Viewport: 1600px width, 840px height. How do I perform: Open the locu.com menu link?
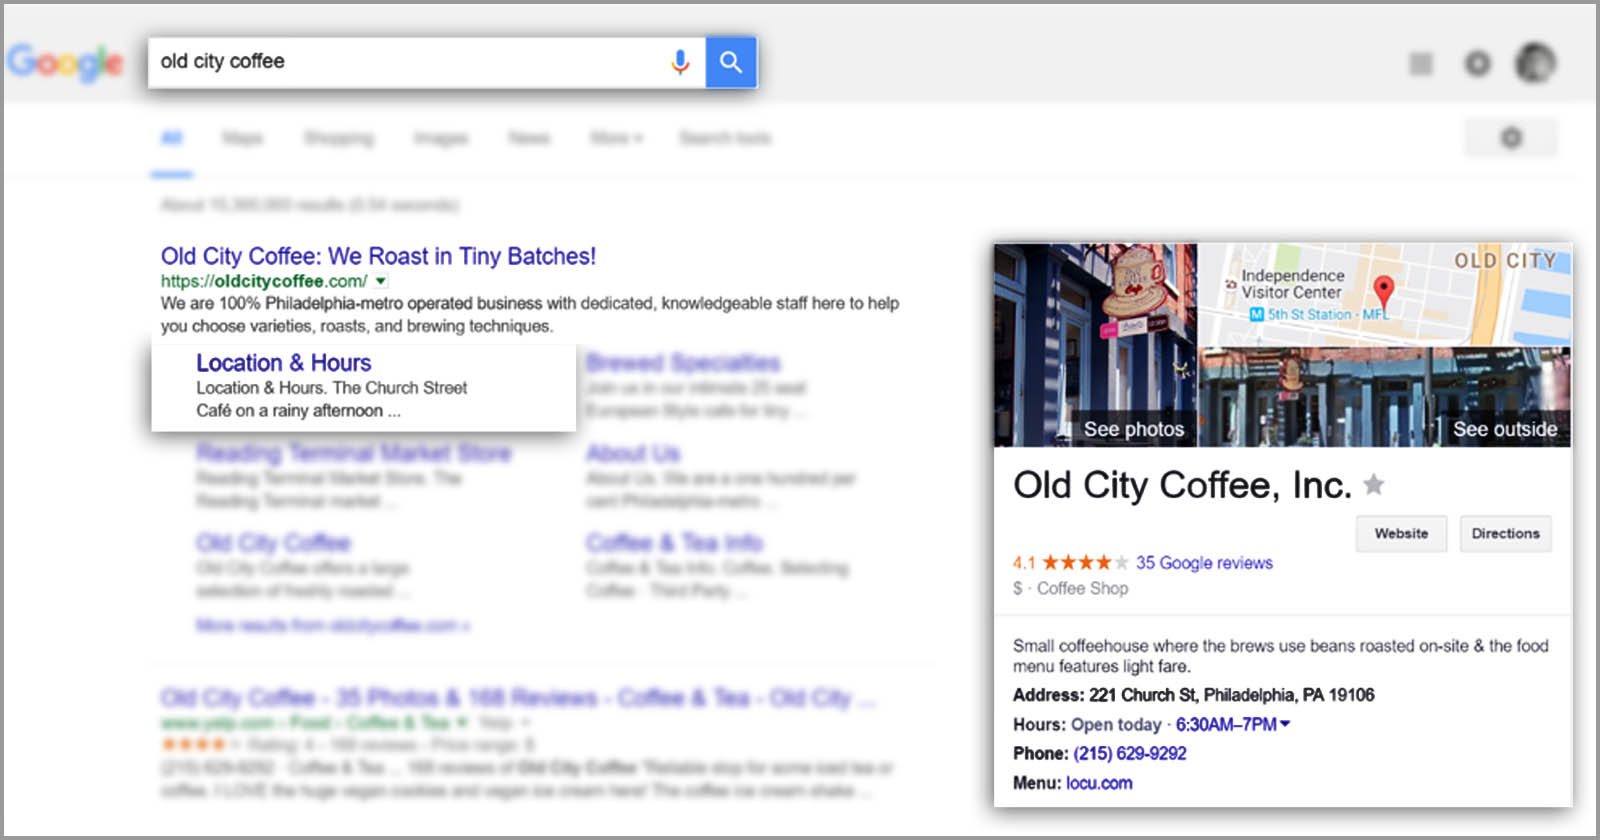(1099, 783)
